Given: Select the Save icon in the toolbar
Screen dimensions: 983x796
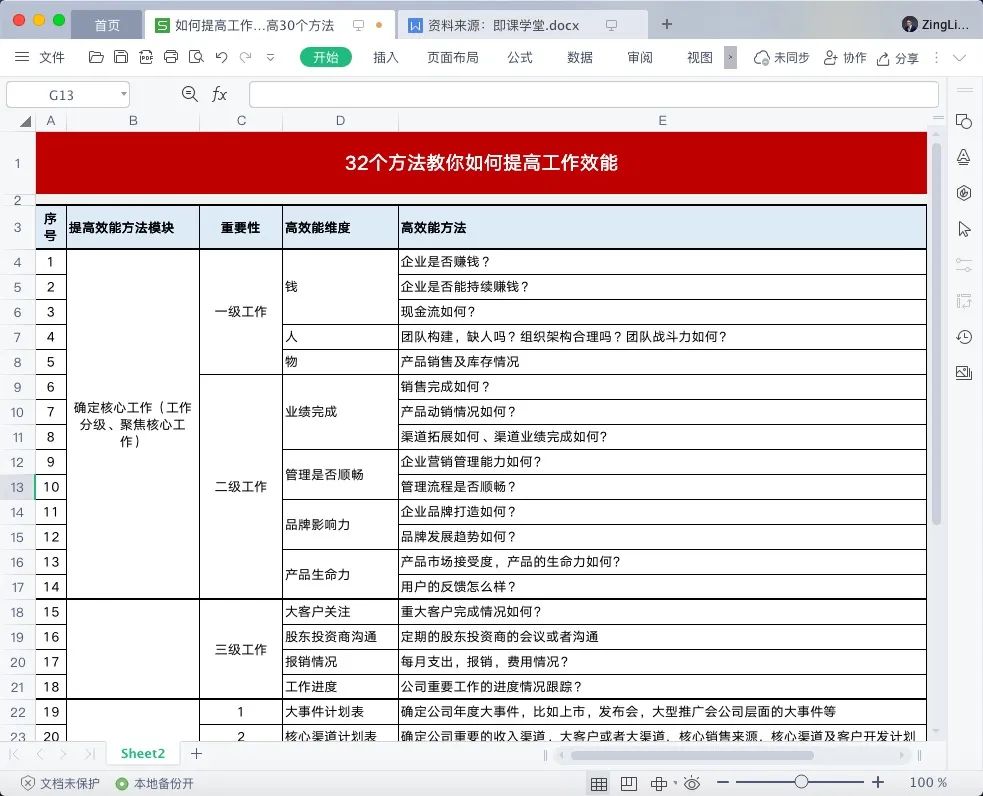Looking at the screenshot, I should point(120,58).
